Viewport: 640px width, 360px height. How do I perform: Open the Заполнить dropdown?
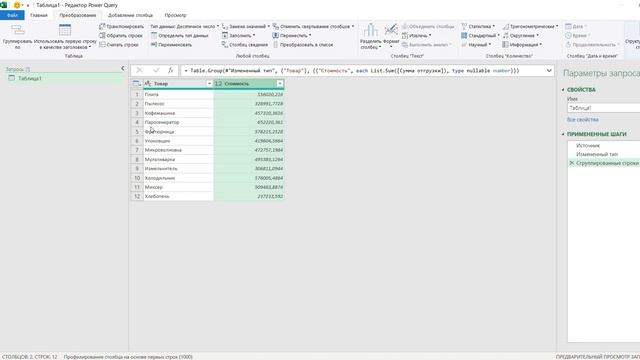(x=238, y=36)
